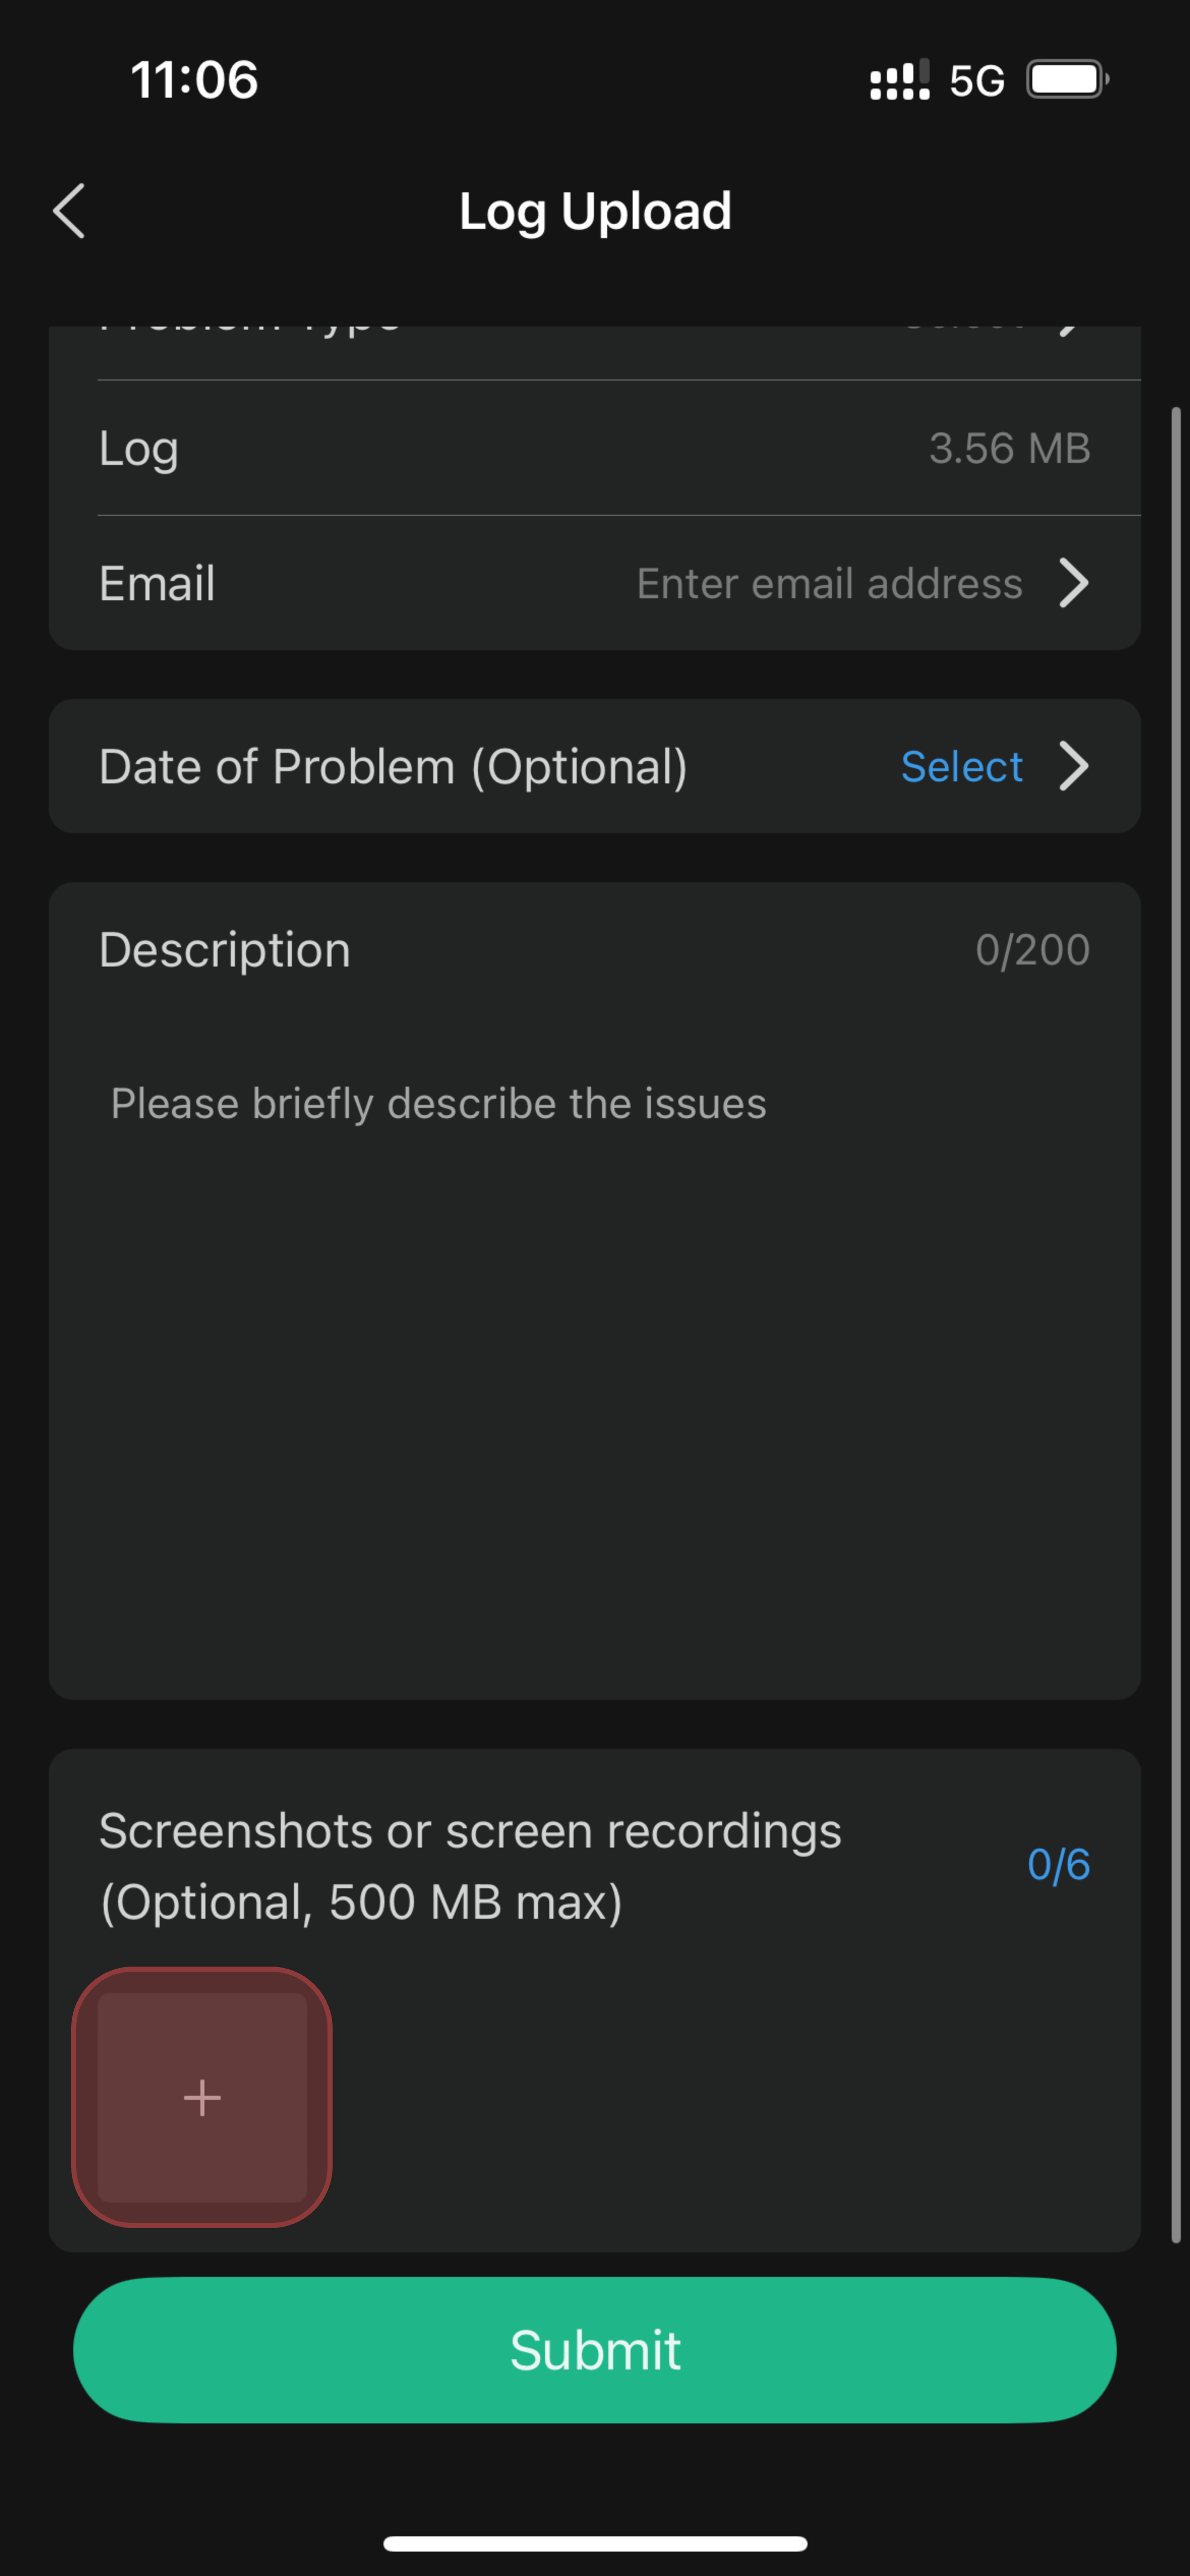
Task: Tap the home indicator bar at the bottom
Action: [595, 2544]
